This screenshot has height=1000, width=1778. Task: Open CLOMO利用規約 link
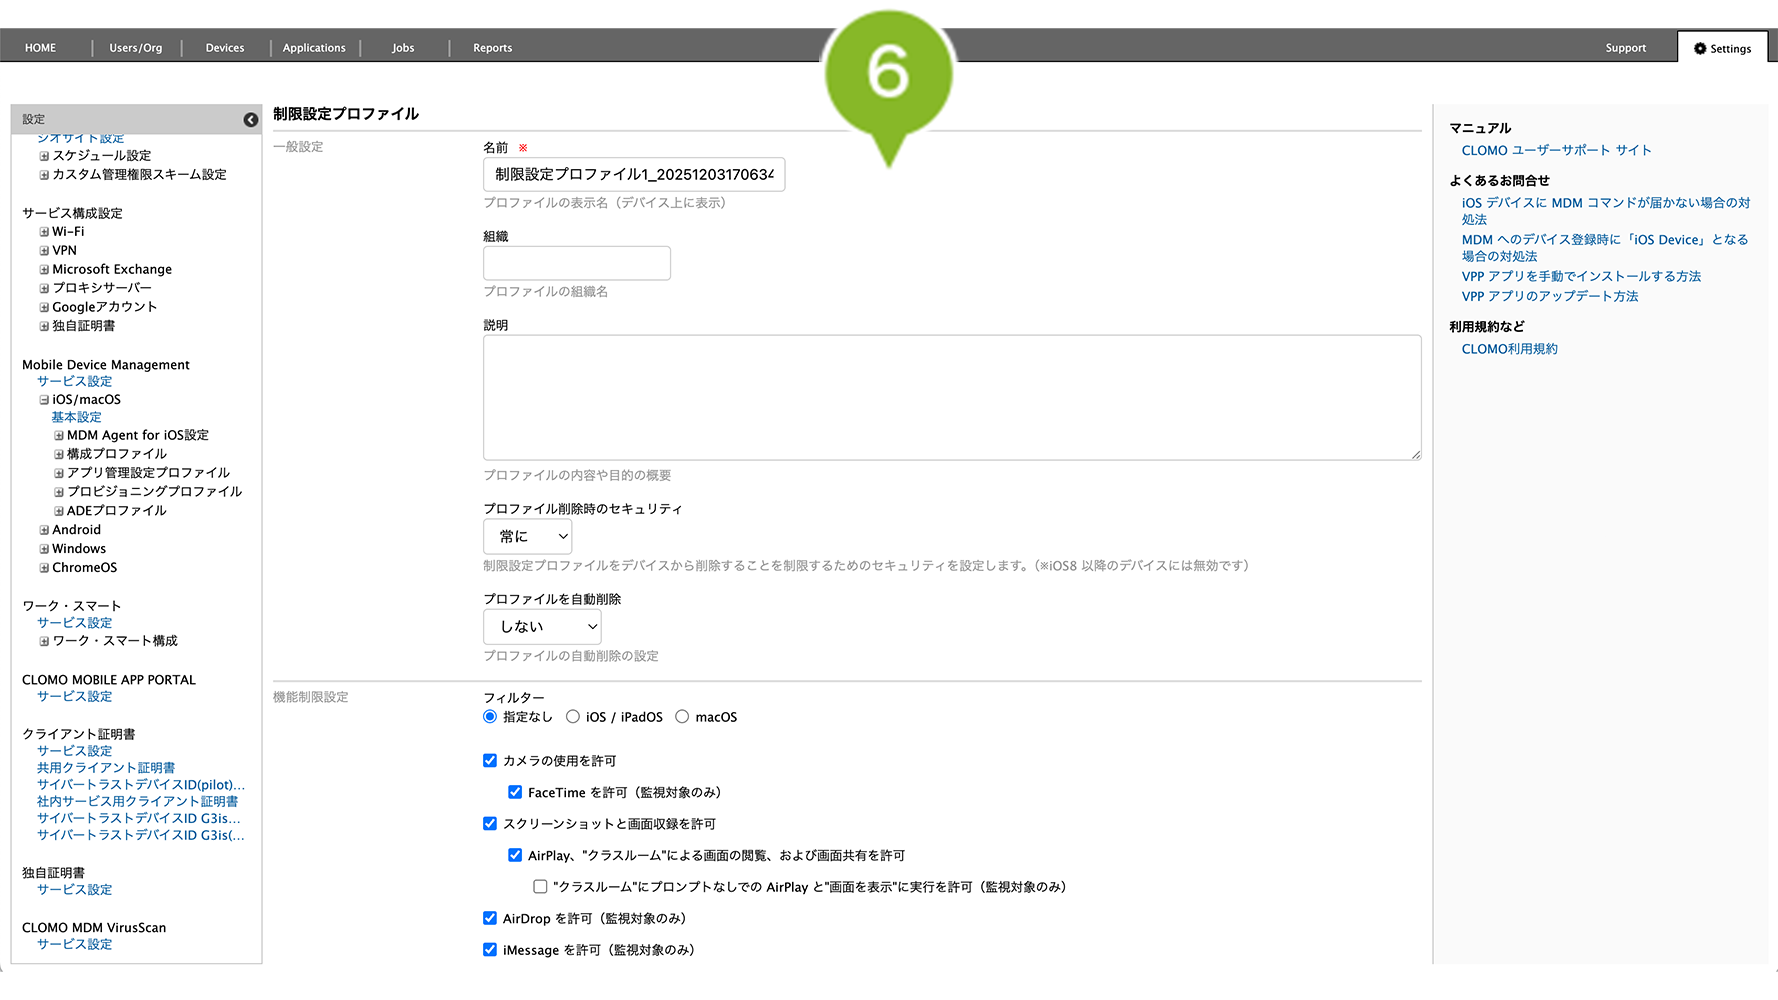click(x=1509, y=349)
